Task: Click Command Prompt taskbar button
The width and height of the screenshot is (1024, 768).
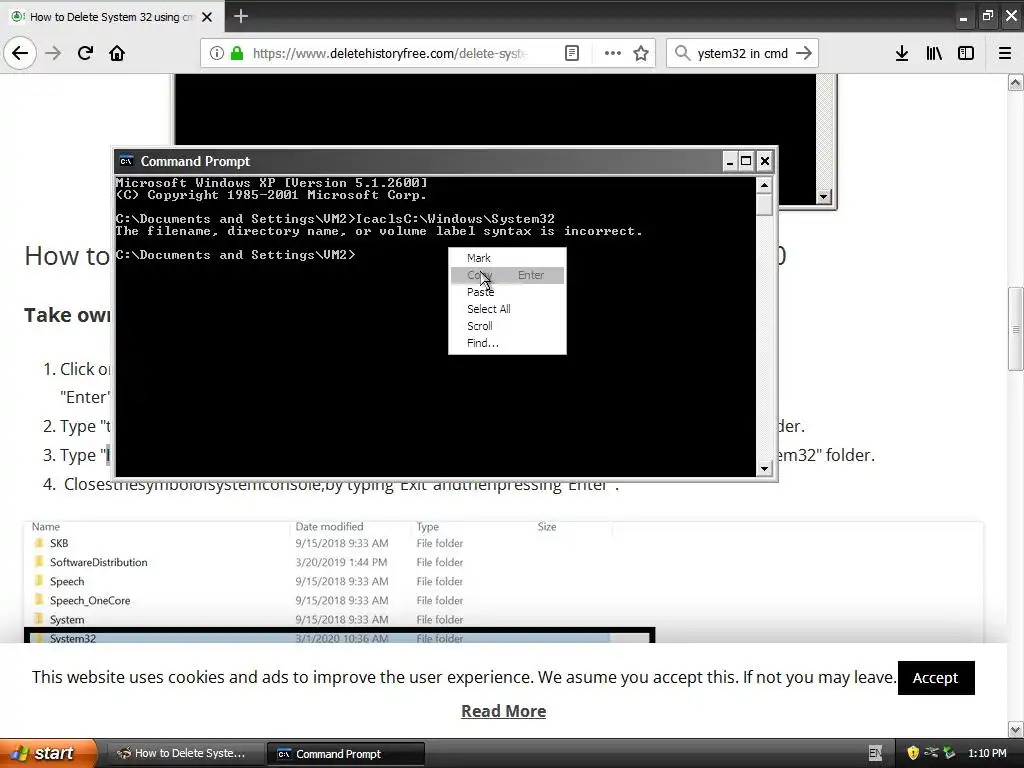Action: 345,754
